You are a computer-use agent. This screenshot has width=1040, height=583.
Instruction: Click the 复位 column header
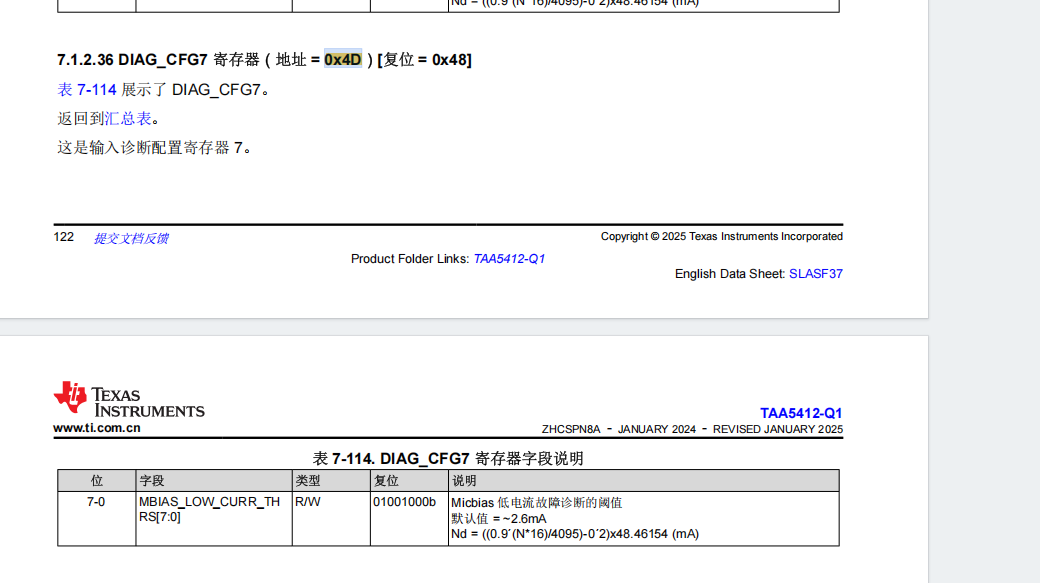tap(409, 481)
